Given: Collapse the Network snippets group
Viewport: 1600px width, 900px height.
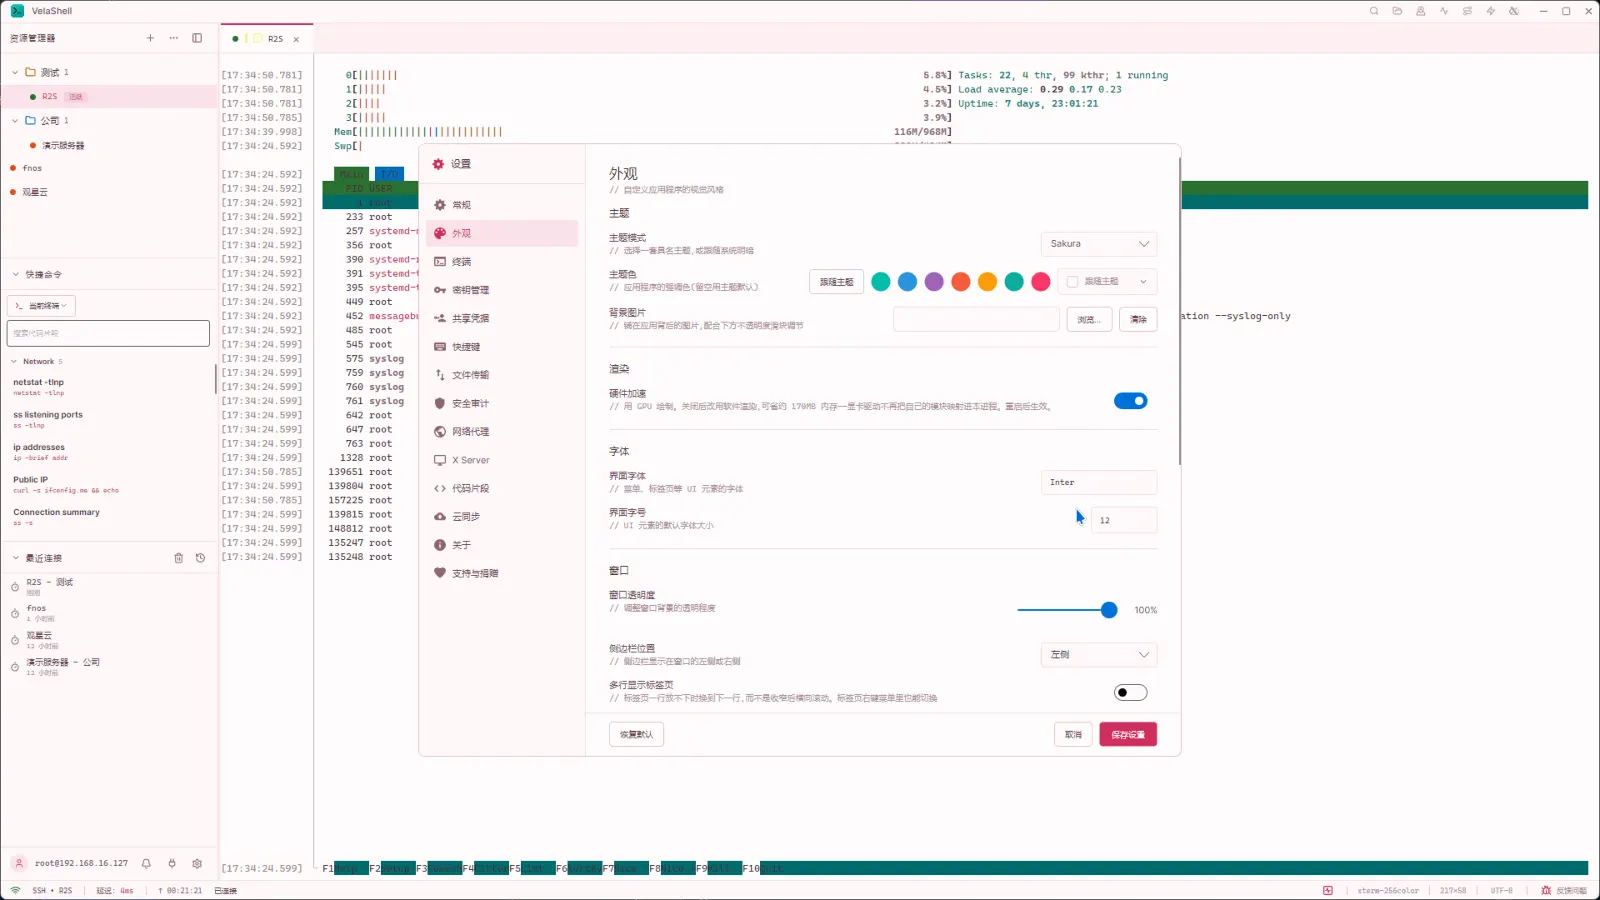Looking at the screenshot, I should tap(14, 361).
